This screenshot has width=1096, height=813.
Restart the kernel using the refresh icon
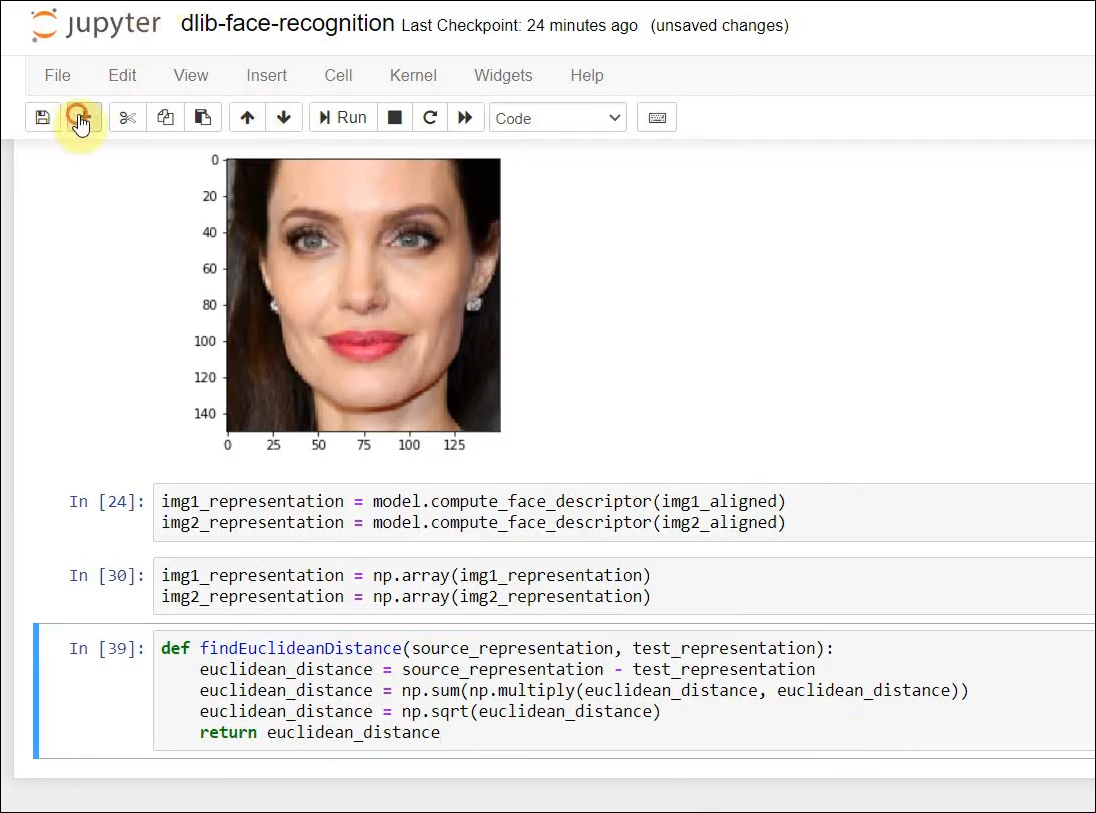tap(430, 117)
